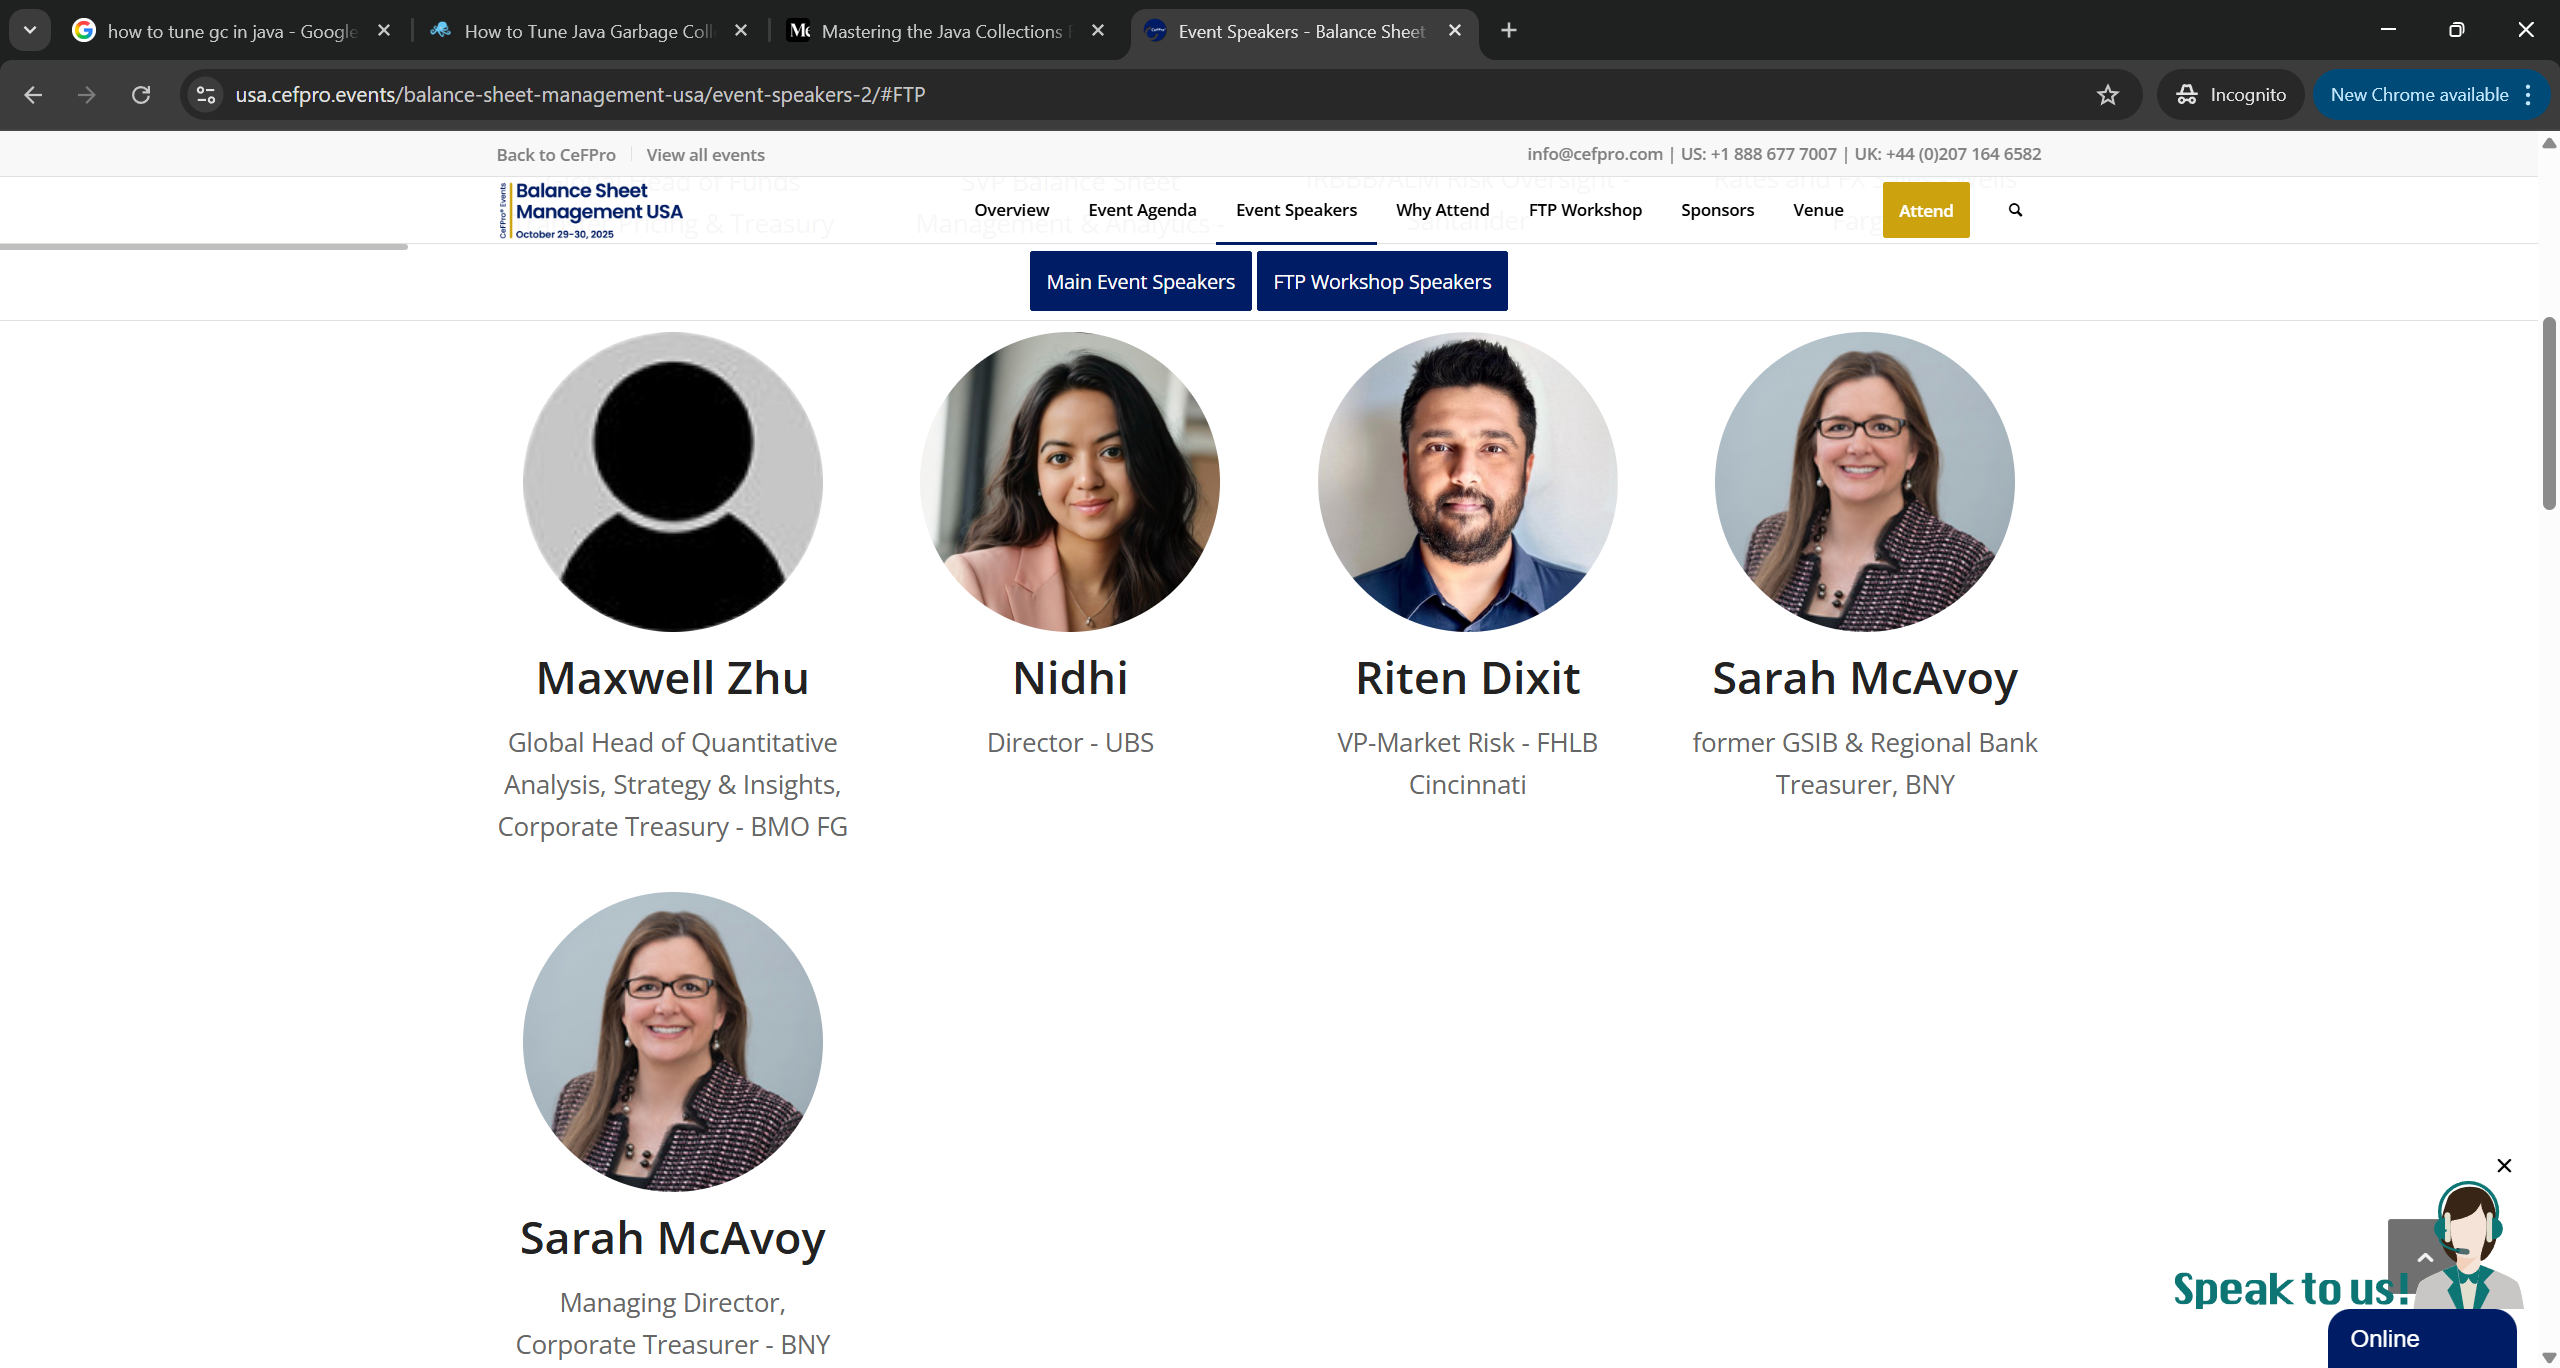The height and width of the screenshot is (1368, 2560).
Task: Go back with the browser back arrow
Action: (33, 95)
